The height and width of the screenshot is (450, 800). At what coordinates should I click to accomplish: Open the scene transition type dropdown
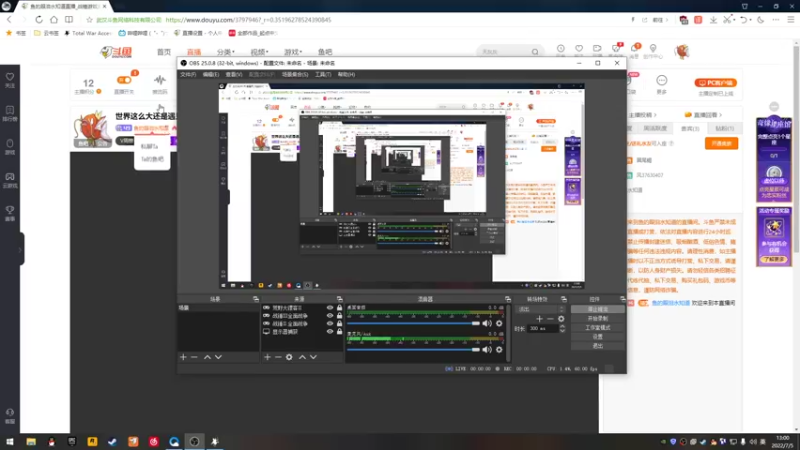[x=541, y=309]
